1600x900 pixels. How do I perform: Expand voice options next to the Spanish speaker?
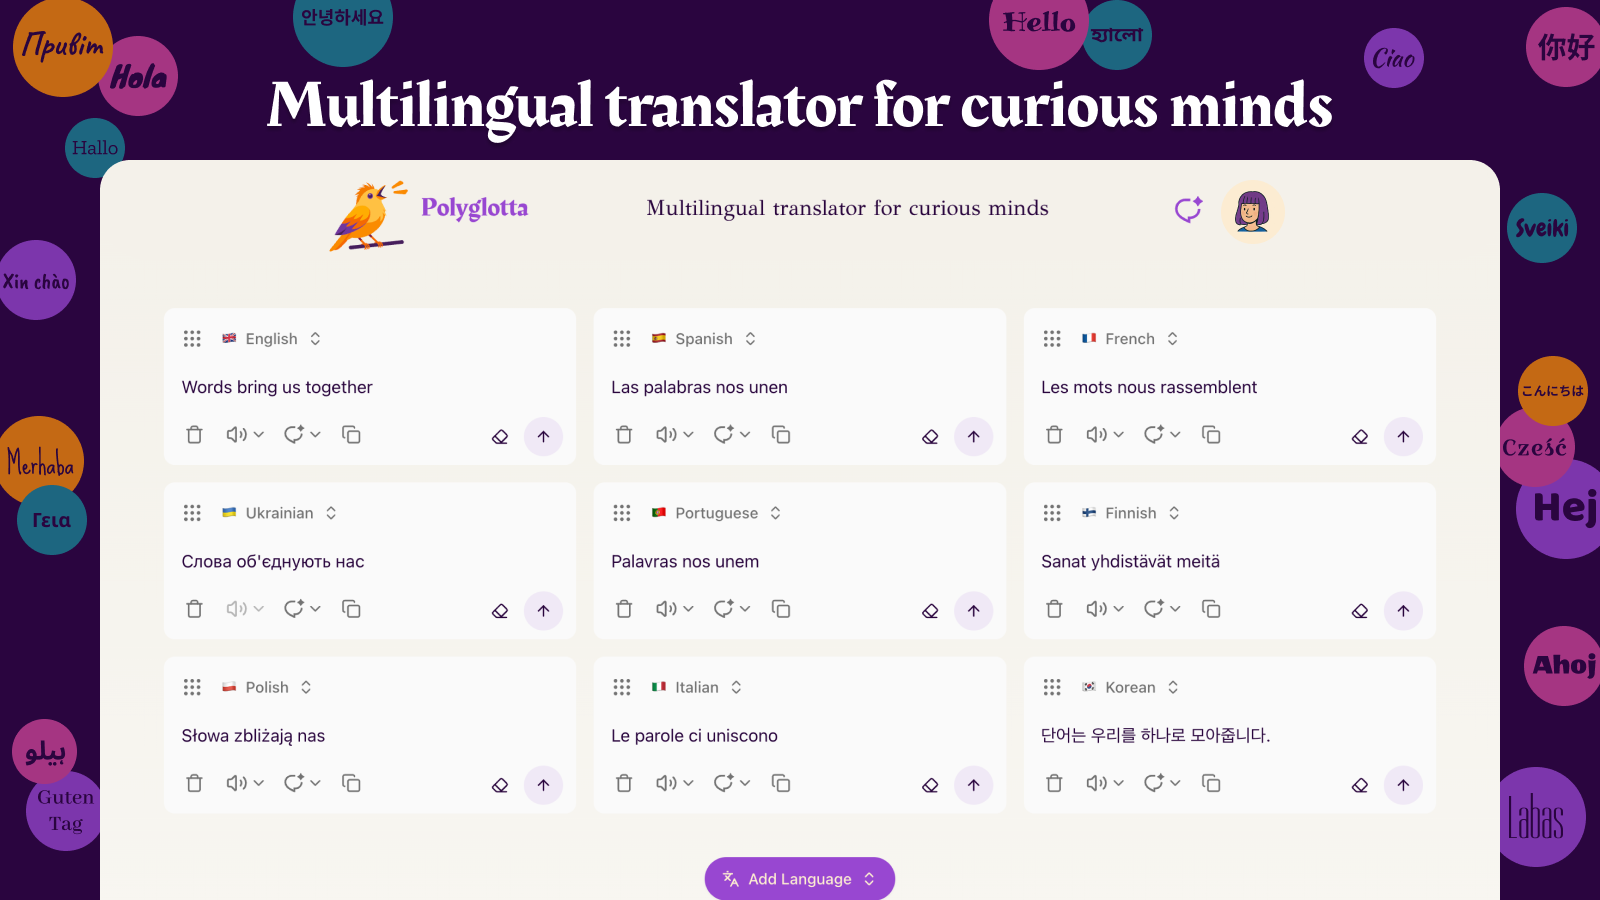688,434
